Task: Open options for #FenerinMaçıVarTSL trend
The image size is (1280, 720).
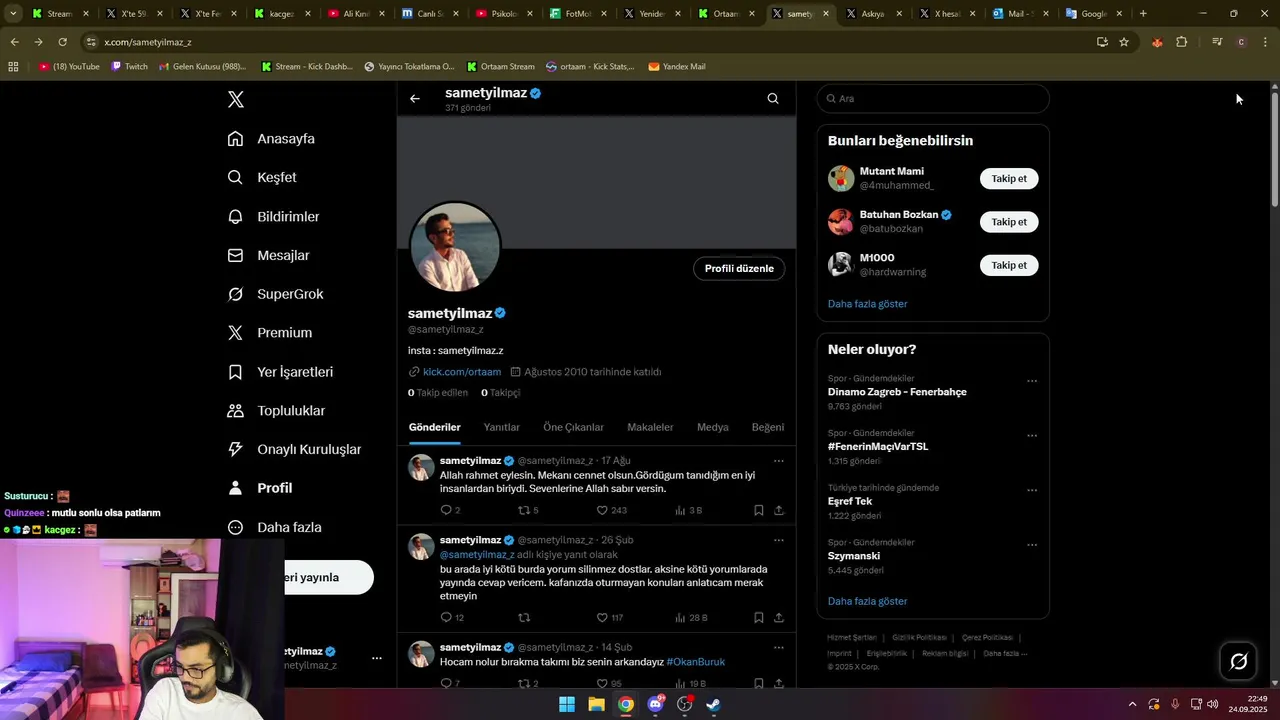Action: [x=1032, y=436]
